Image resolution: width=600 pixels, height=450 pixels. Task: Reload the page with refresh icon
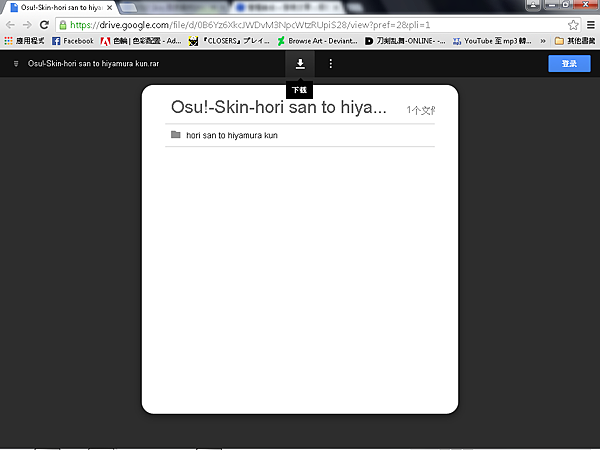(44, 25)
